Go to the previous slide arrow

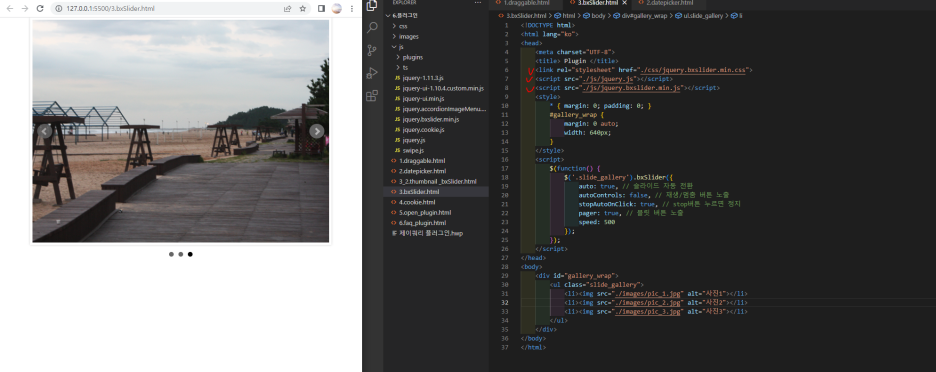(x=44, y=131)
